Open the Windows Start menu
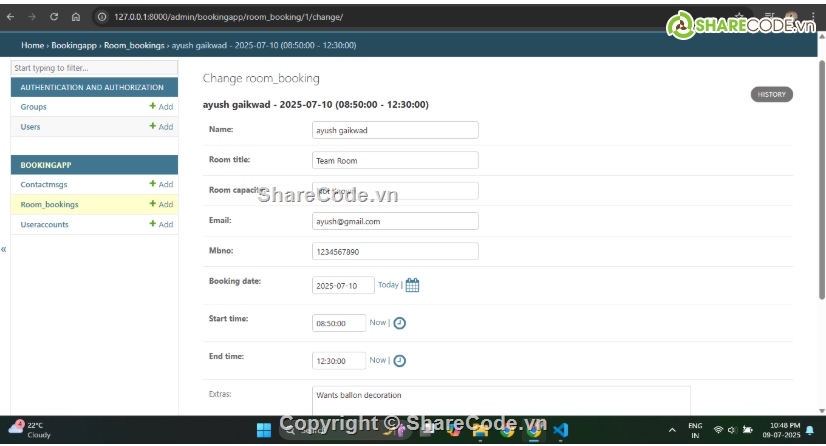 (264, 430)
